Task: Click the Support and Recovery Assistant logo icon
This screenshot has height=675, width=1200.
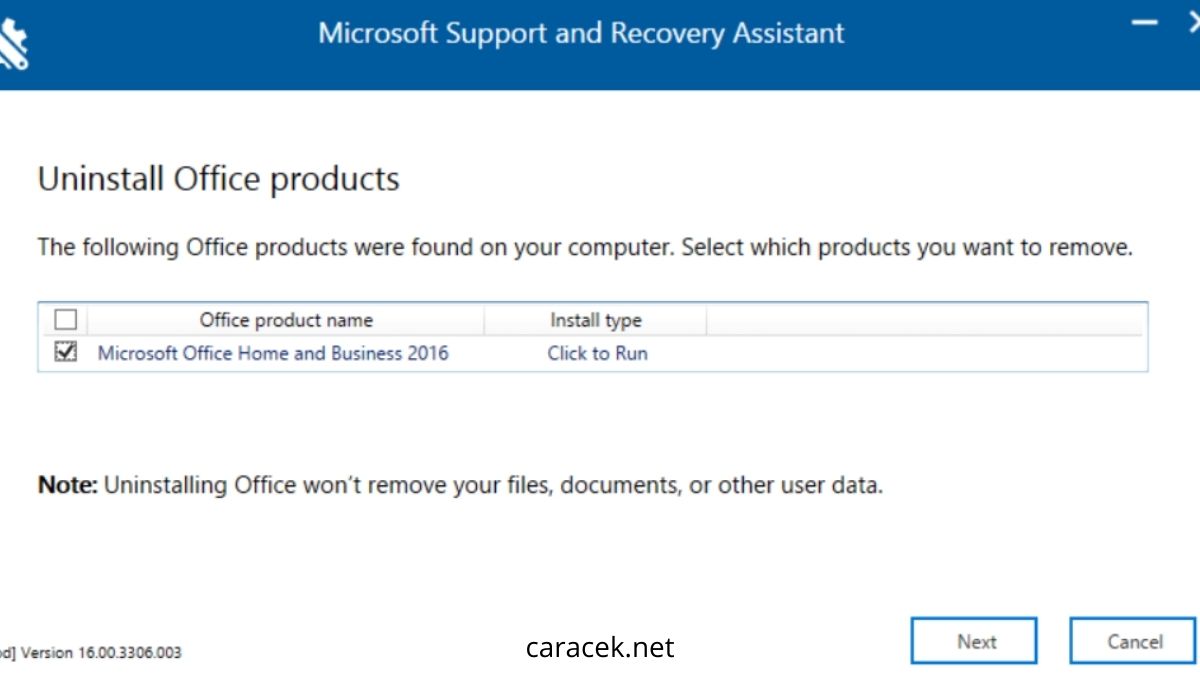Action: [x=12, y=42]
